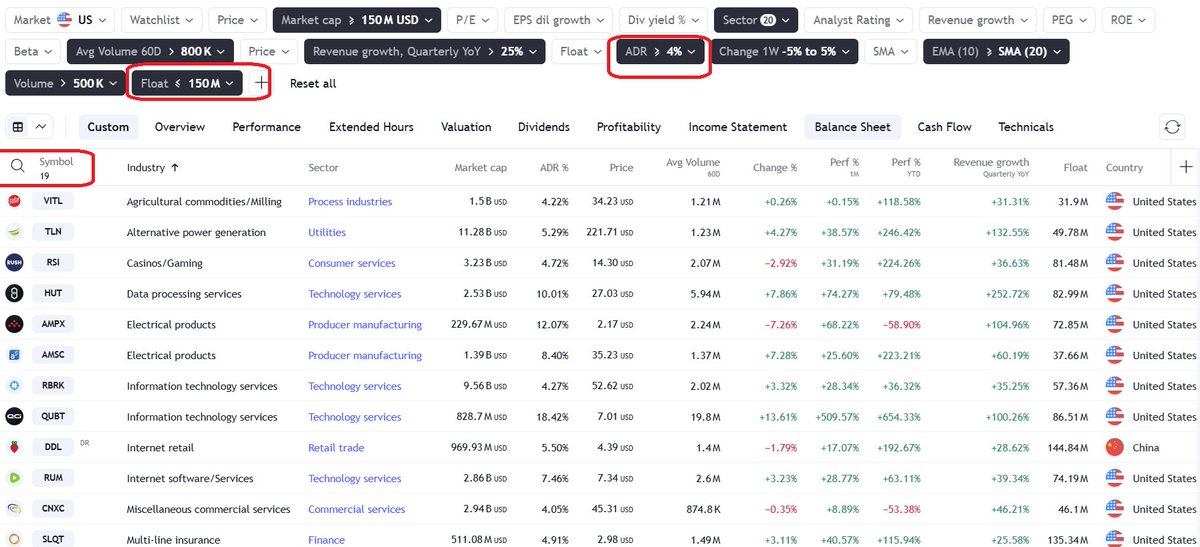Sort by the ADR % column header
The image size is (1200, 547).
(554, 167)
